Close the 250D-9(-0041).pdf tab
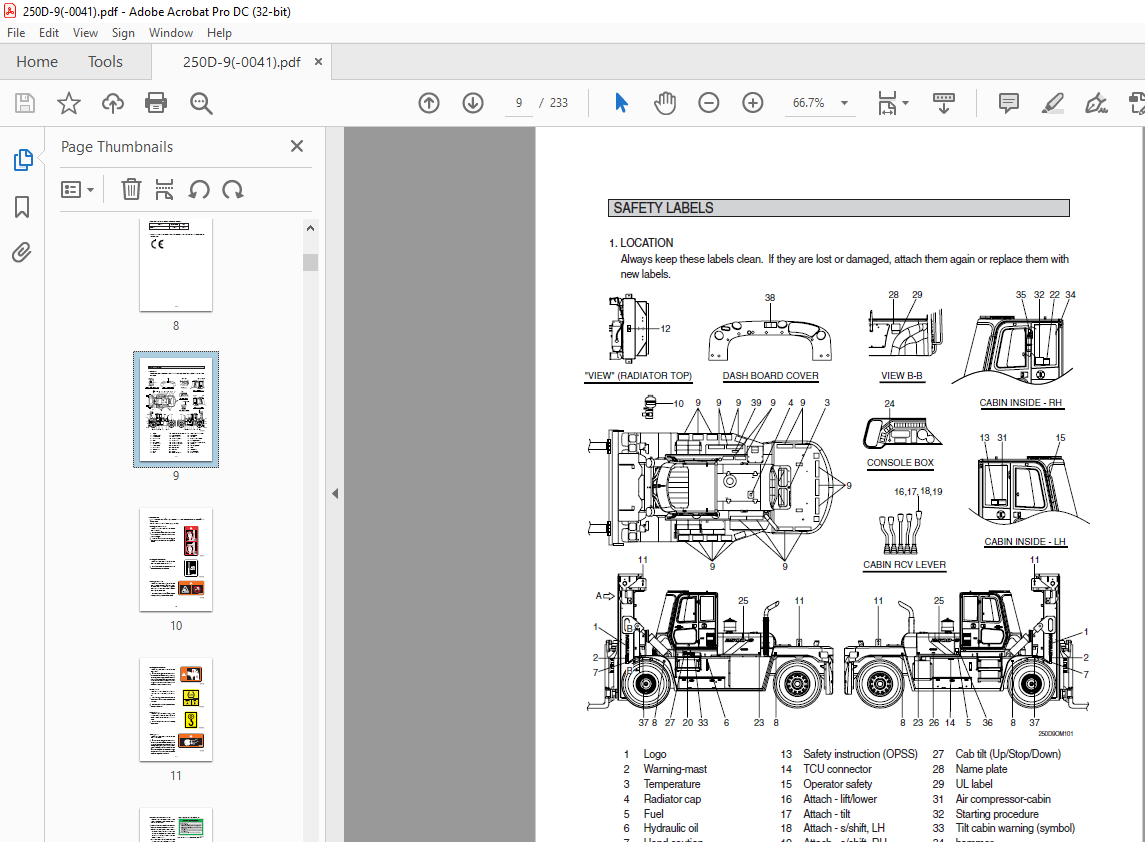Image resolution: width=1145 pixels, height=842 pixels. tap(318, 62)
